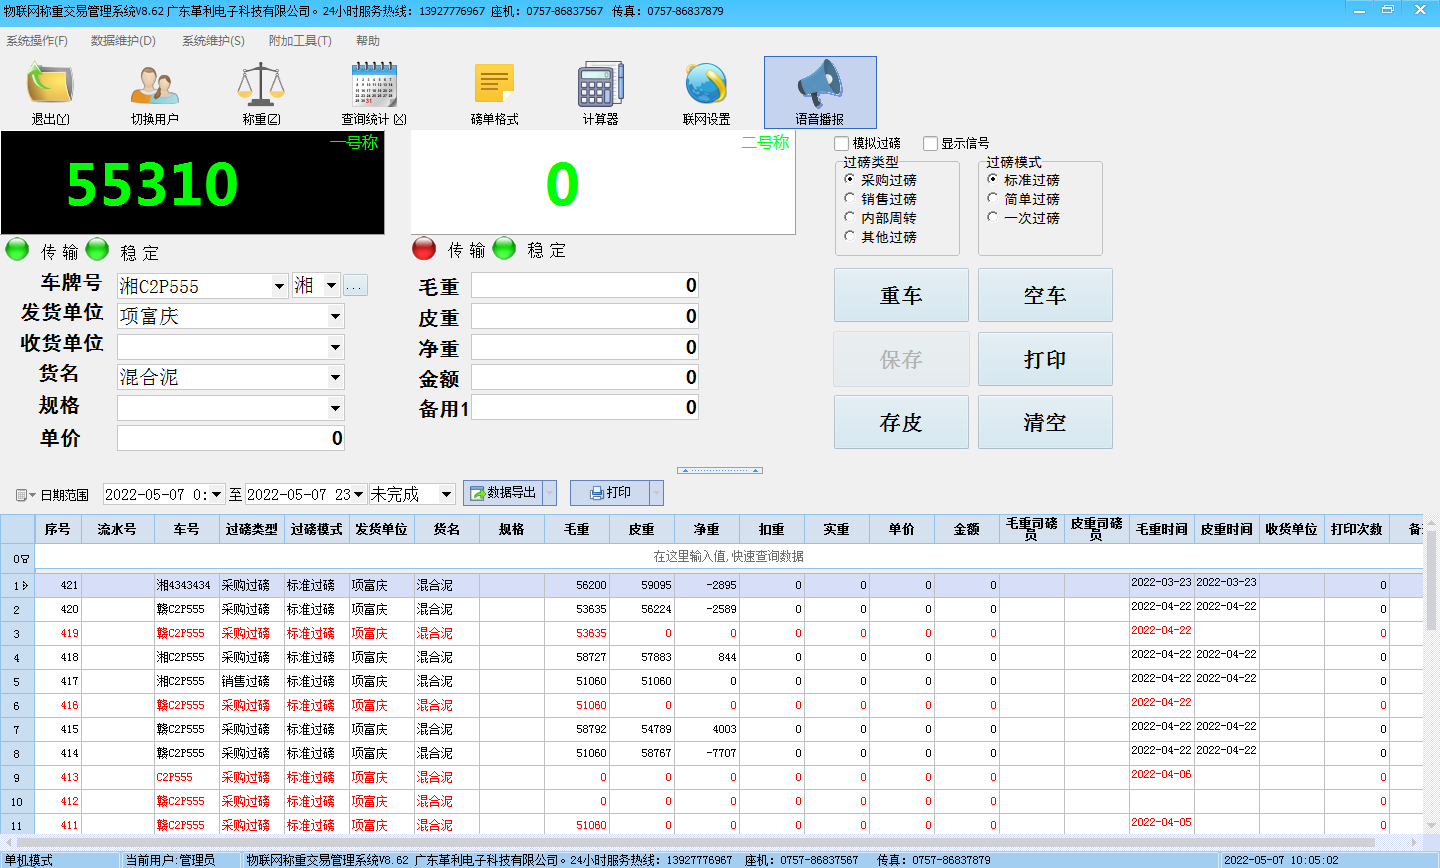Screen dimensions: 1440x868
Task: Open 查询统计 calendar icon
Action: pos(374,85)
